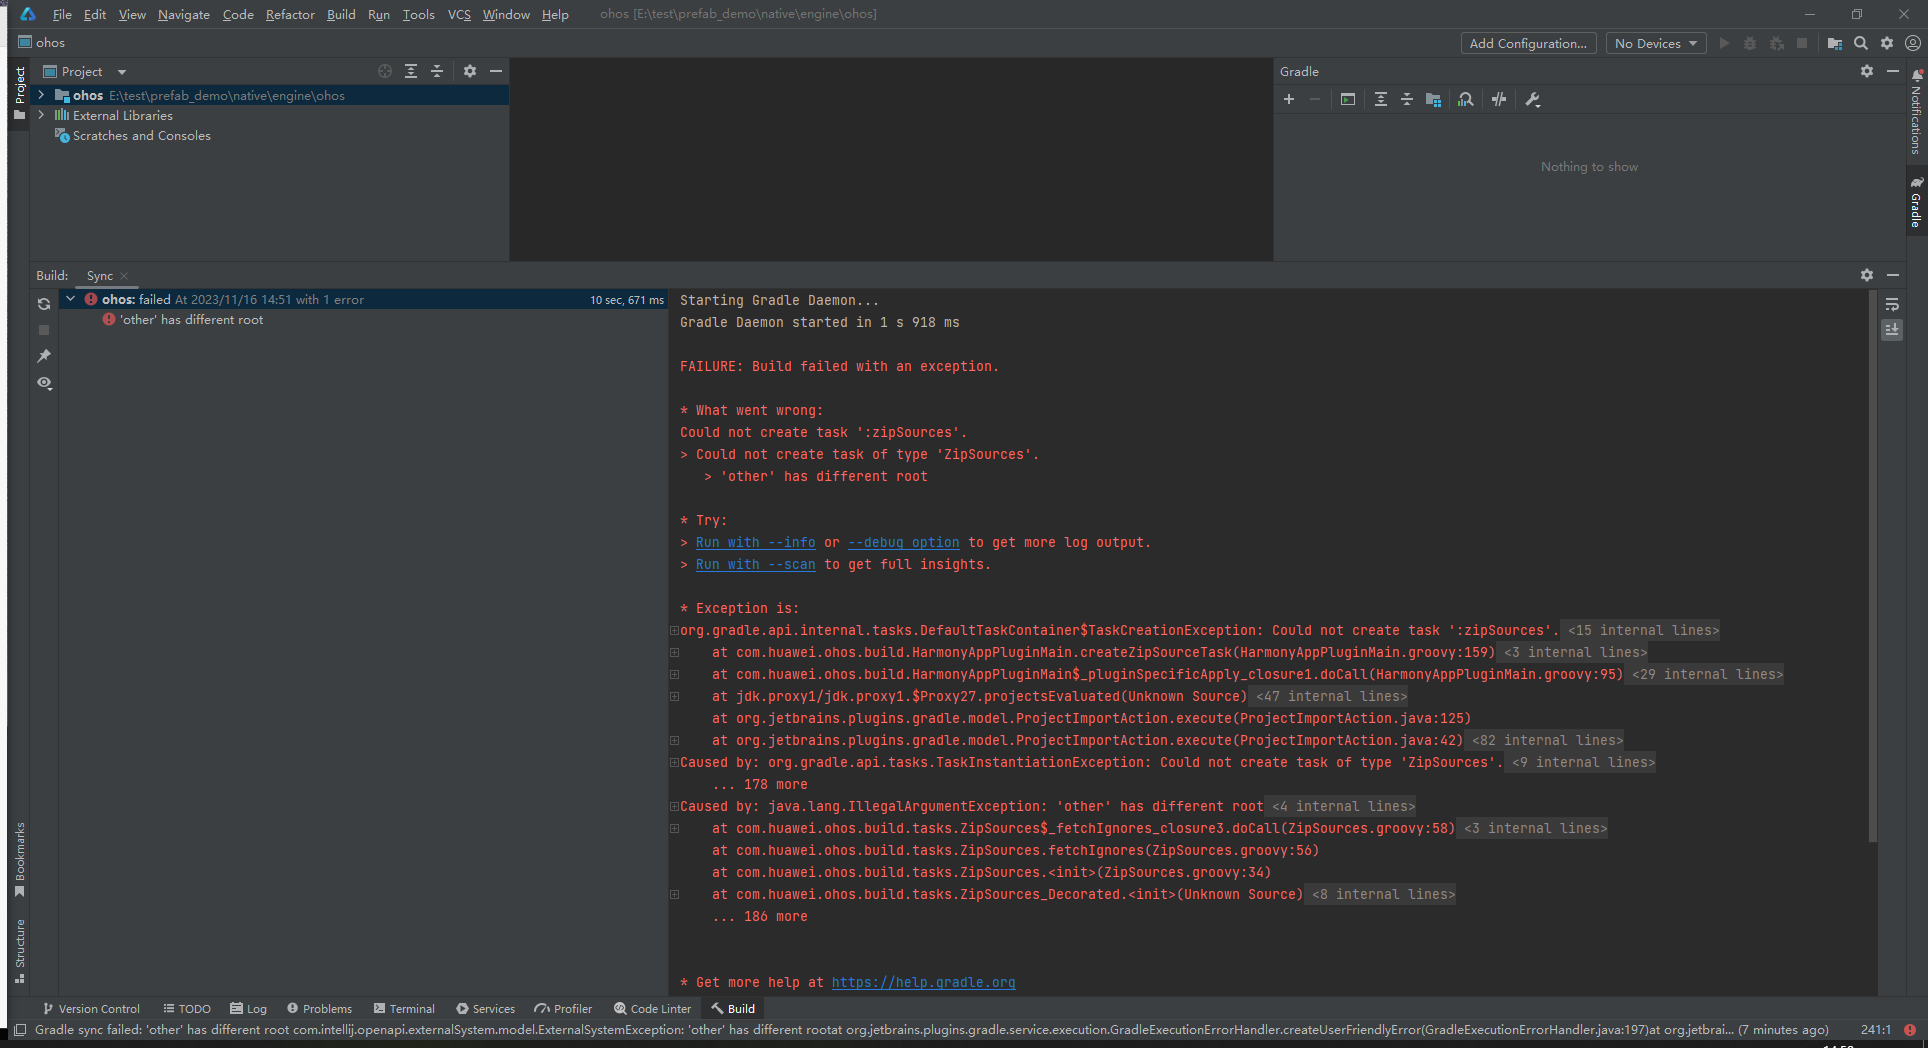Viewport: 1928px width, 1048px height.
Task: Collapse all in the Gradle panel
Action: point(1407,99)
